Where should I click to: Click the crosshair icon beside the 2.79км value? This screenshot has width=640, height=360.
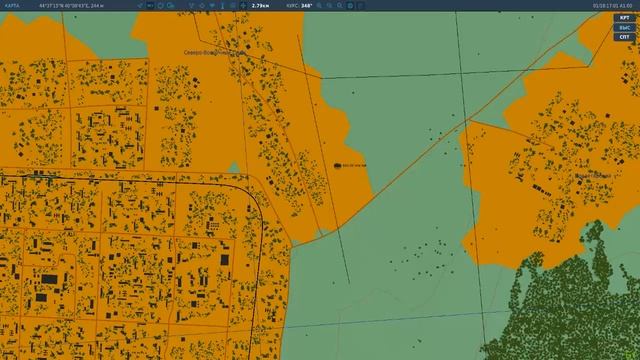click(243, 6)
